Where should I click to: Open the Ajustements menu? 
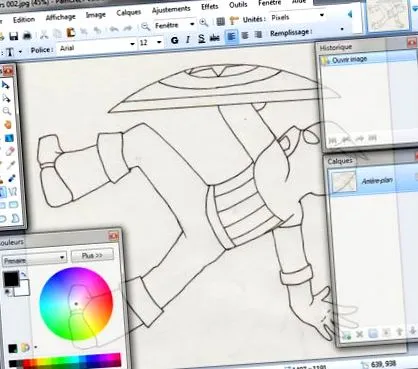coord(171,10)
